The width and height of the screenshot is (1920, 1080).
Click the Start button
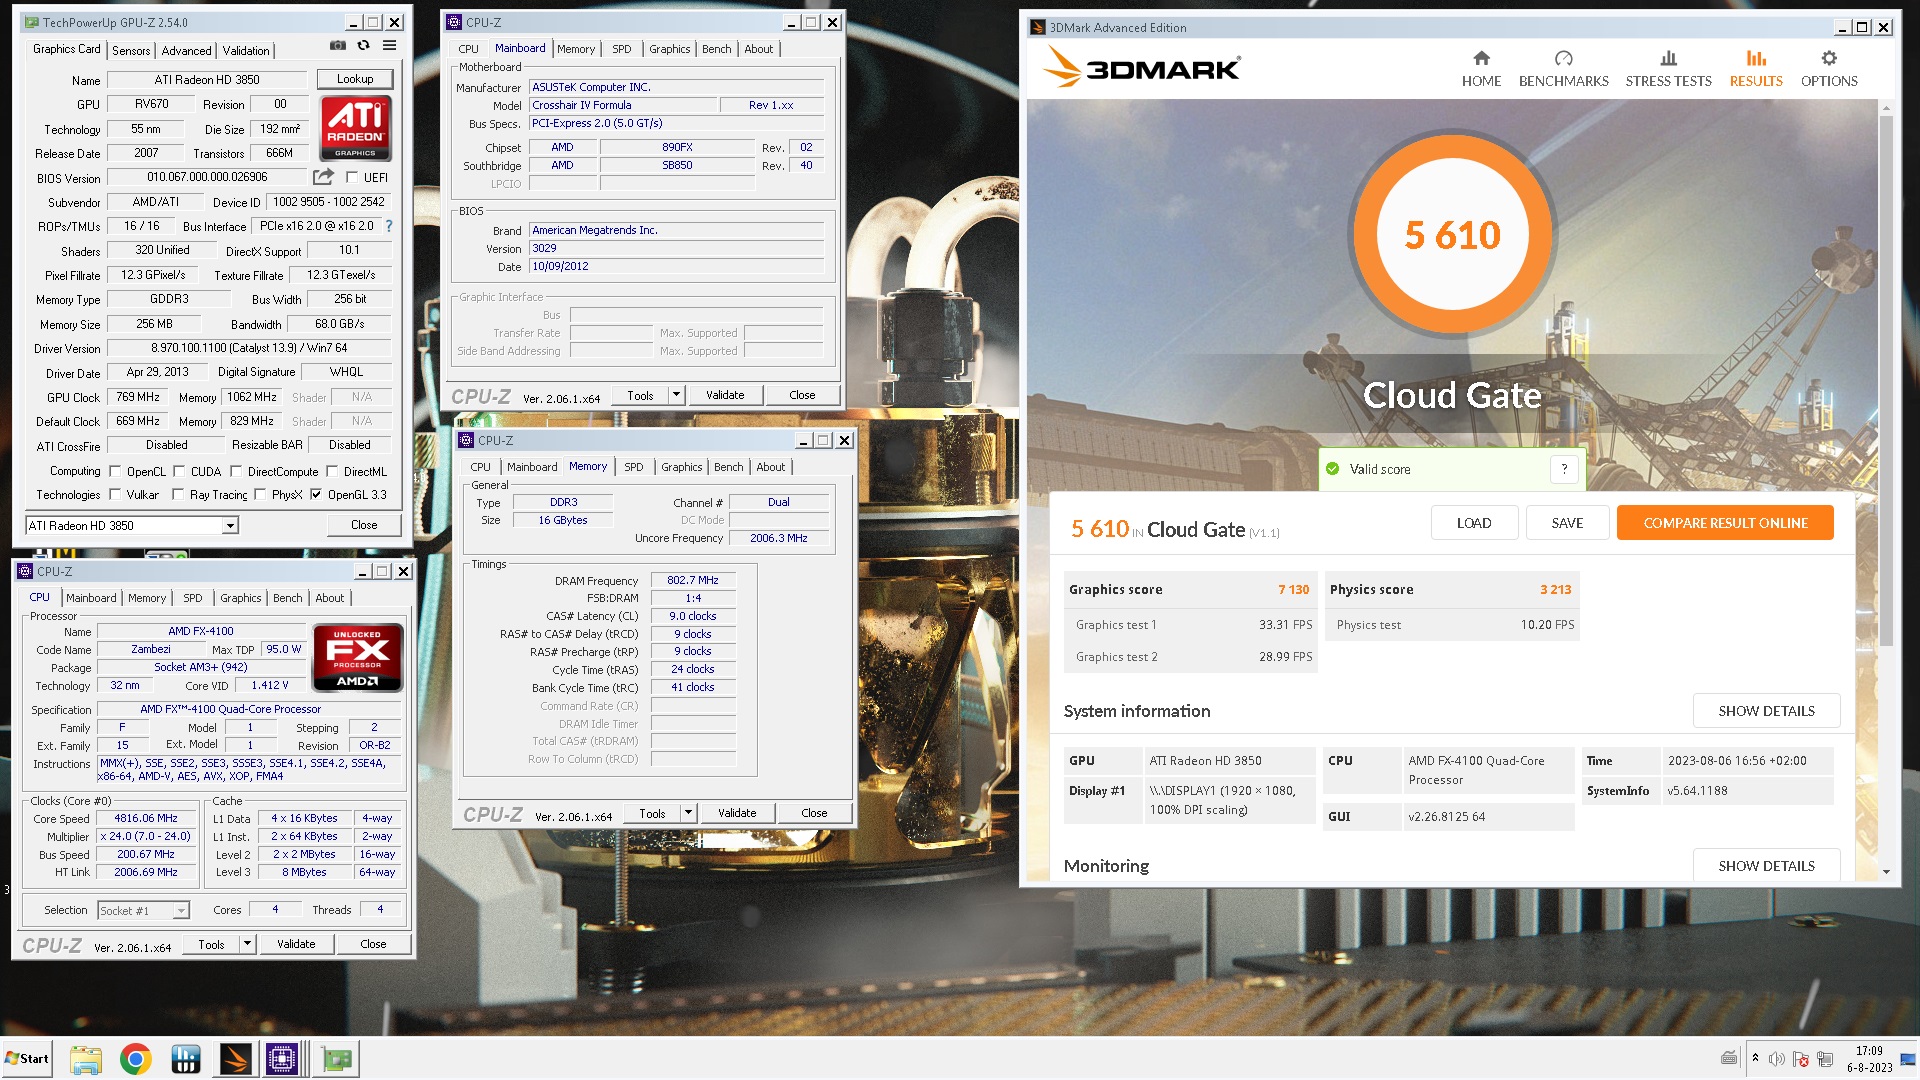pos(27,1059)
